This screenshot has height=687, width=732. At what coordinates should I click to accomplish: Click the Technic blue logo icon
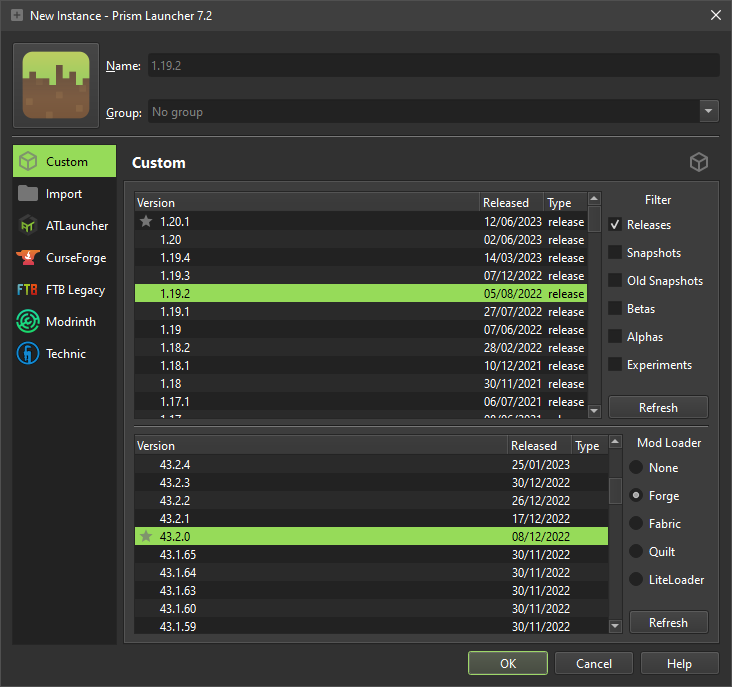tap(28, 353)
